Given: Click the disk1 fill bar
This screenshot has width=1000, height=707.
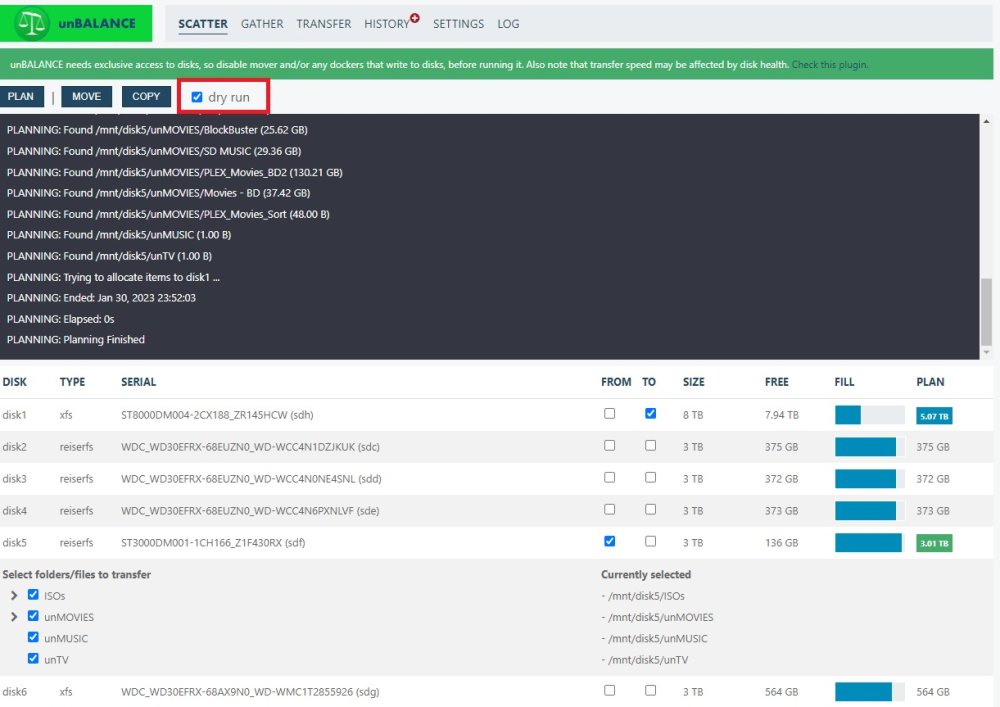Looking at the screenshot, I should click(x=869, y=415).
